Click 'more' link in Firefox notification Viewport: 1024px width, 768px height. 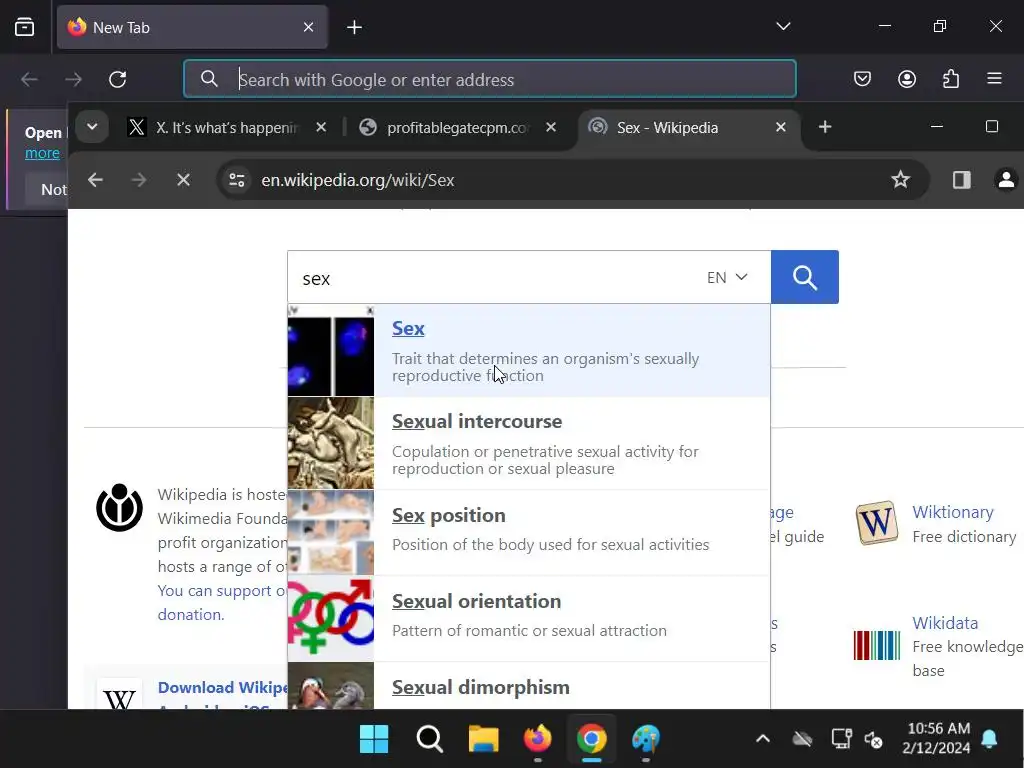[42, 153]
